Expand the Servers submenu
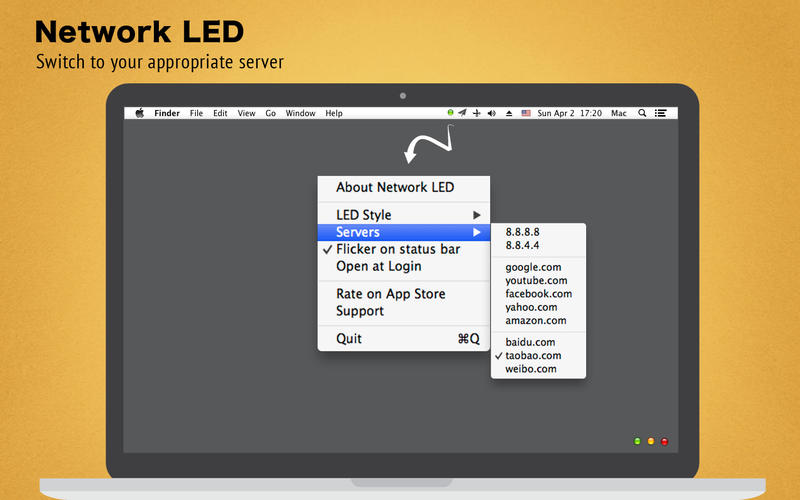 (x=404, y=232)
